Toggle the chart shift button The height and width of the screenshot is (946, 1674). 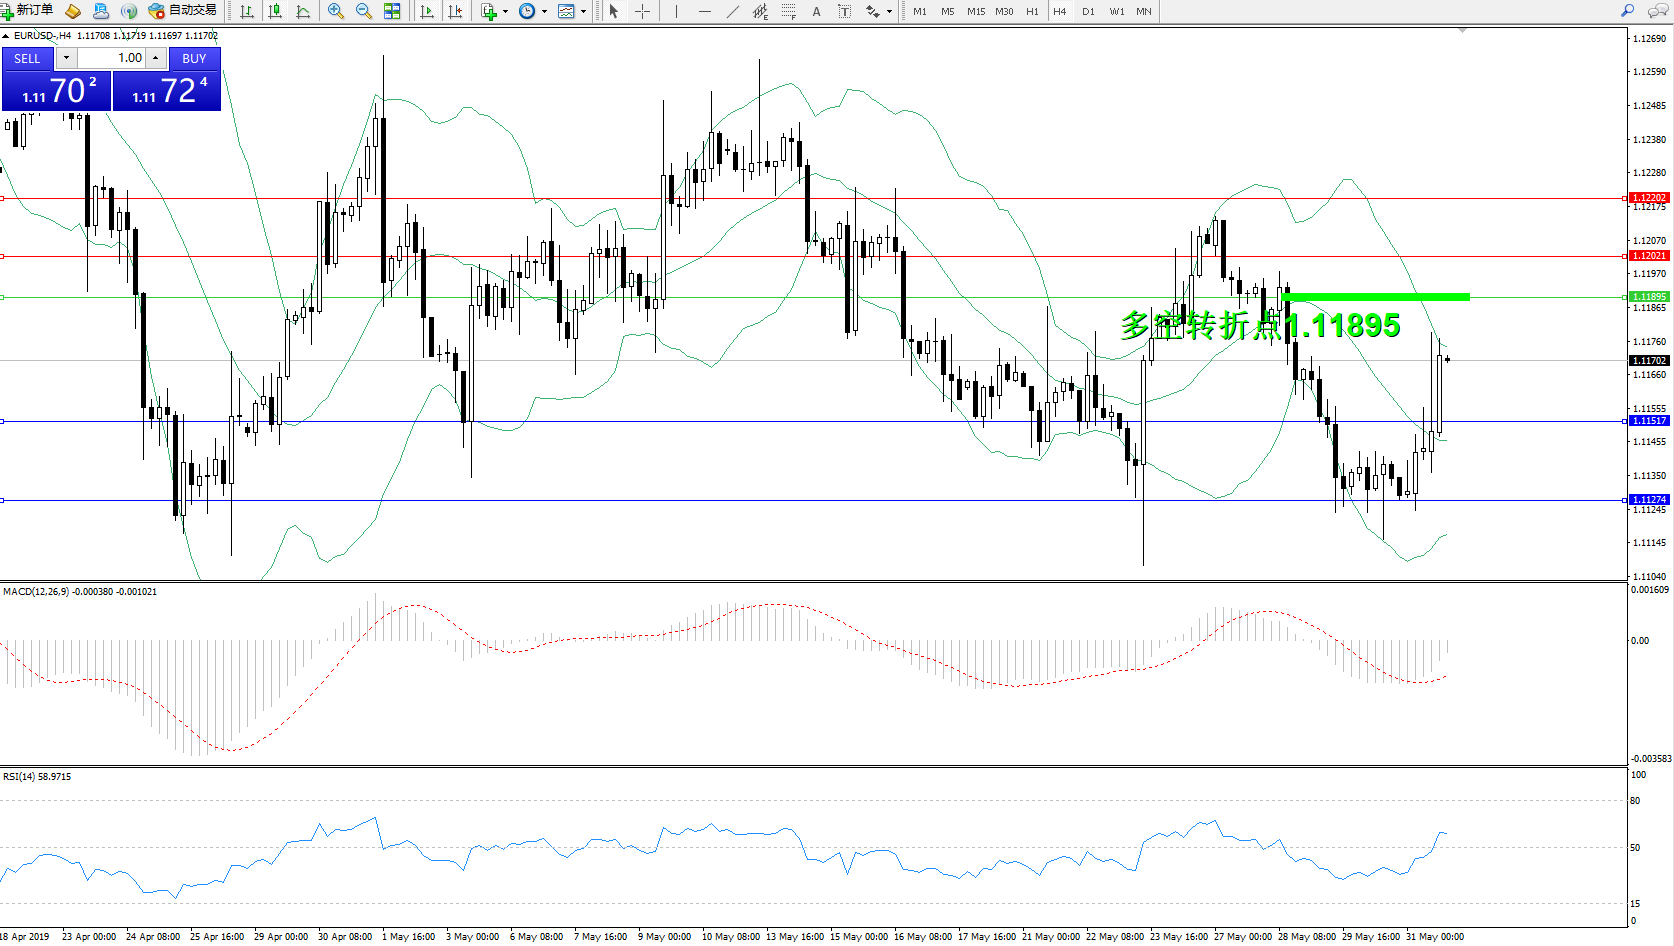pyautogui.click(x=455, y=11)
